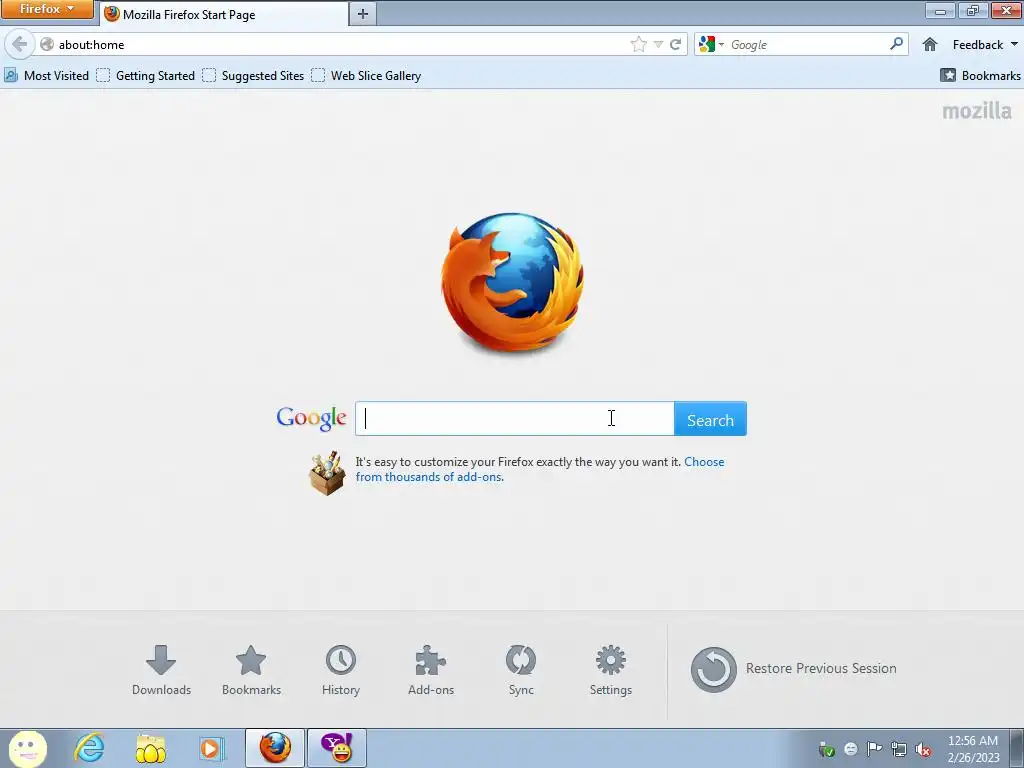Open the orange Firefox menu button
Screen dimensions: 1024x768
[47, 9]
